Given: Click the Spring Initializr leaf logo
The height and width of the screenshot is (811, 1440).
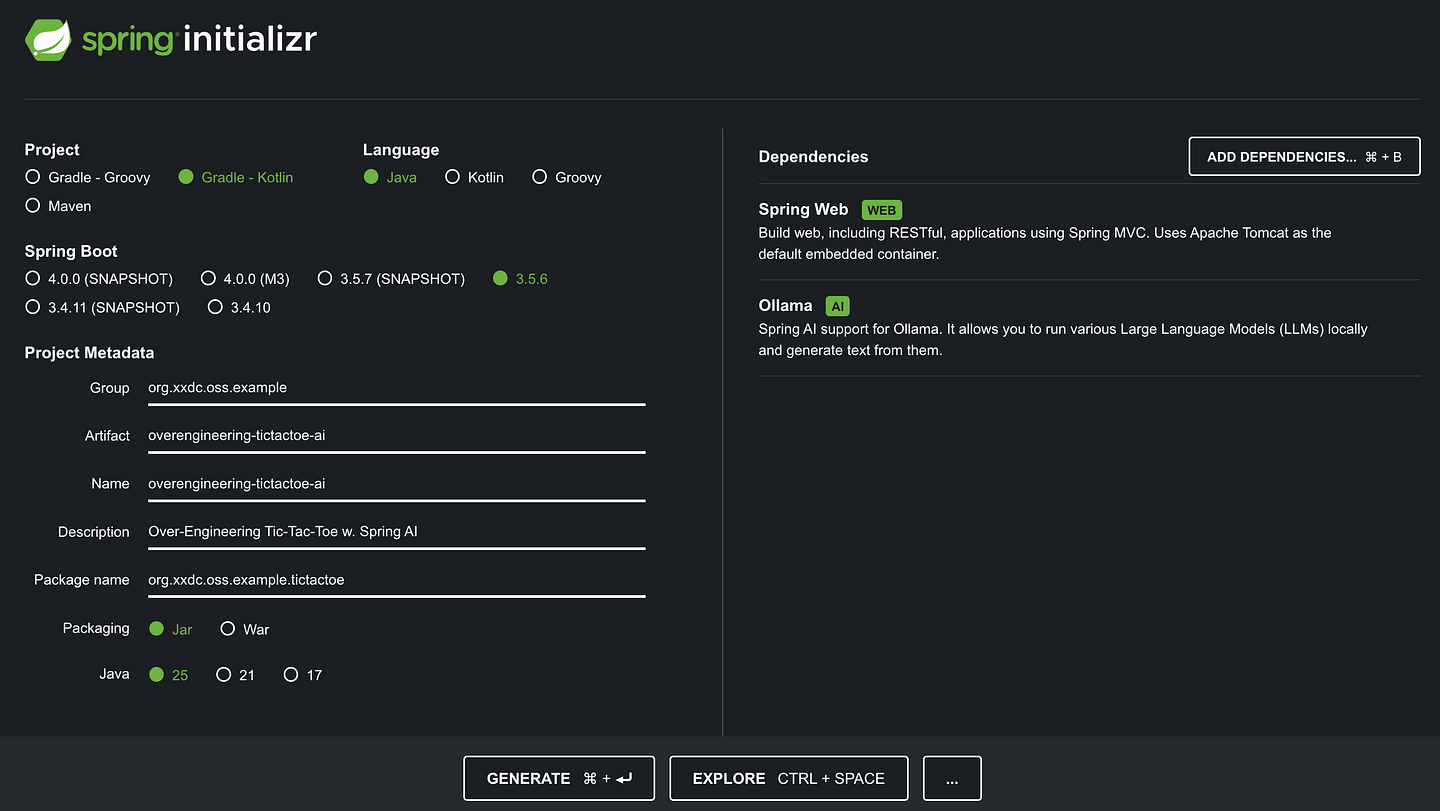Looking at the screenshot, I should click(x=49, y=40).
